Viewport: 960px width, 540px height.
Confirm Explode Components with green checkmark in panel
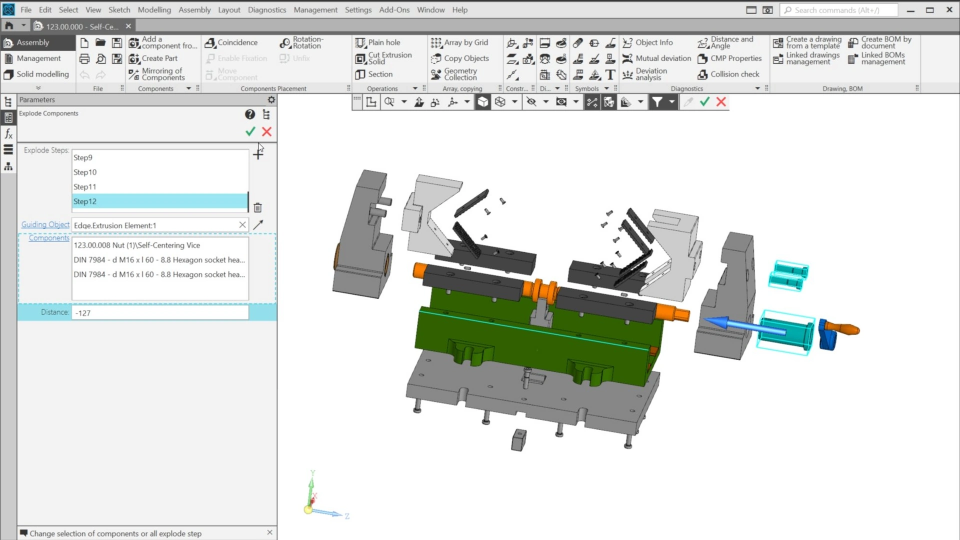pyautogui.click(x=250, y=131)
